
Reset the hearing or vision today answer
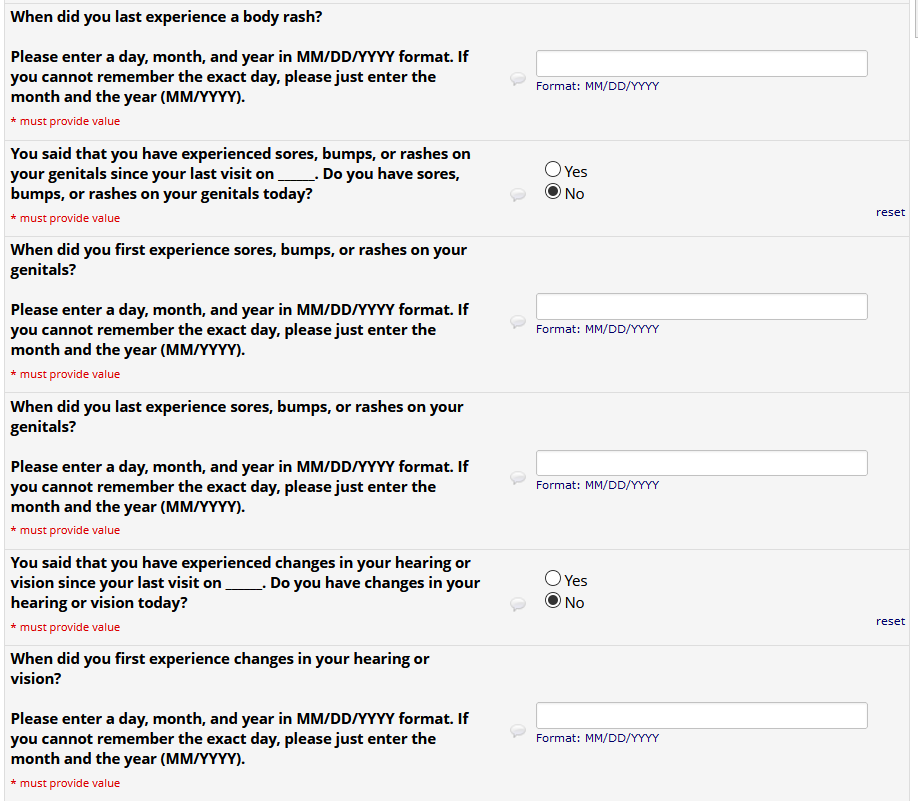point(889,621)
